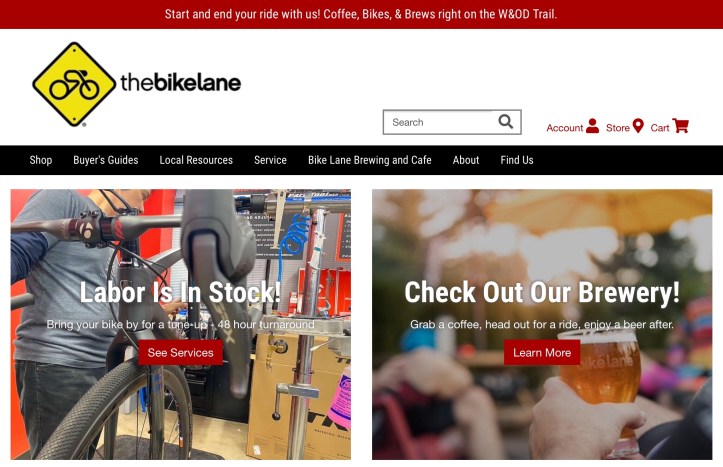Open Bike Lane Brewing and Cafe menu

click(370, 160)
